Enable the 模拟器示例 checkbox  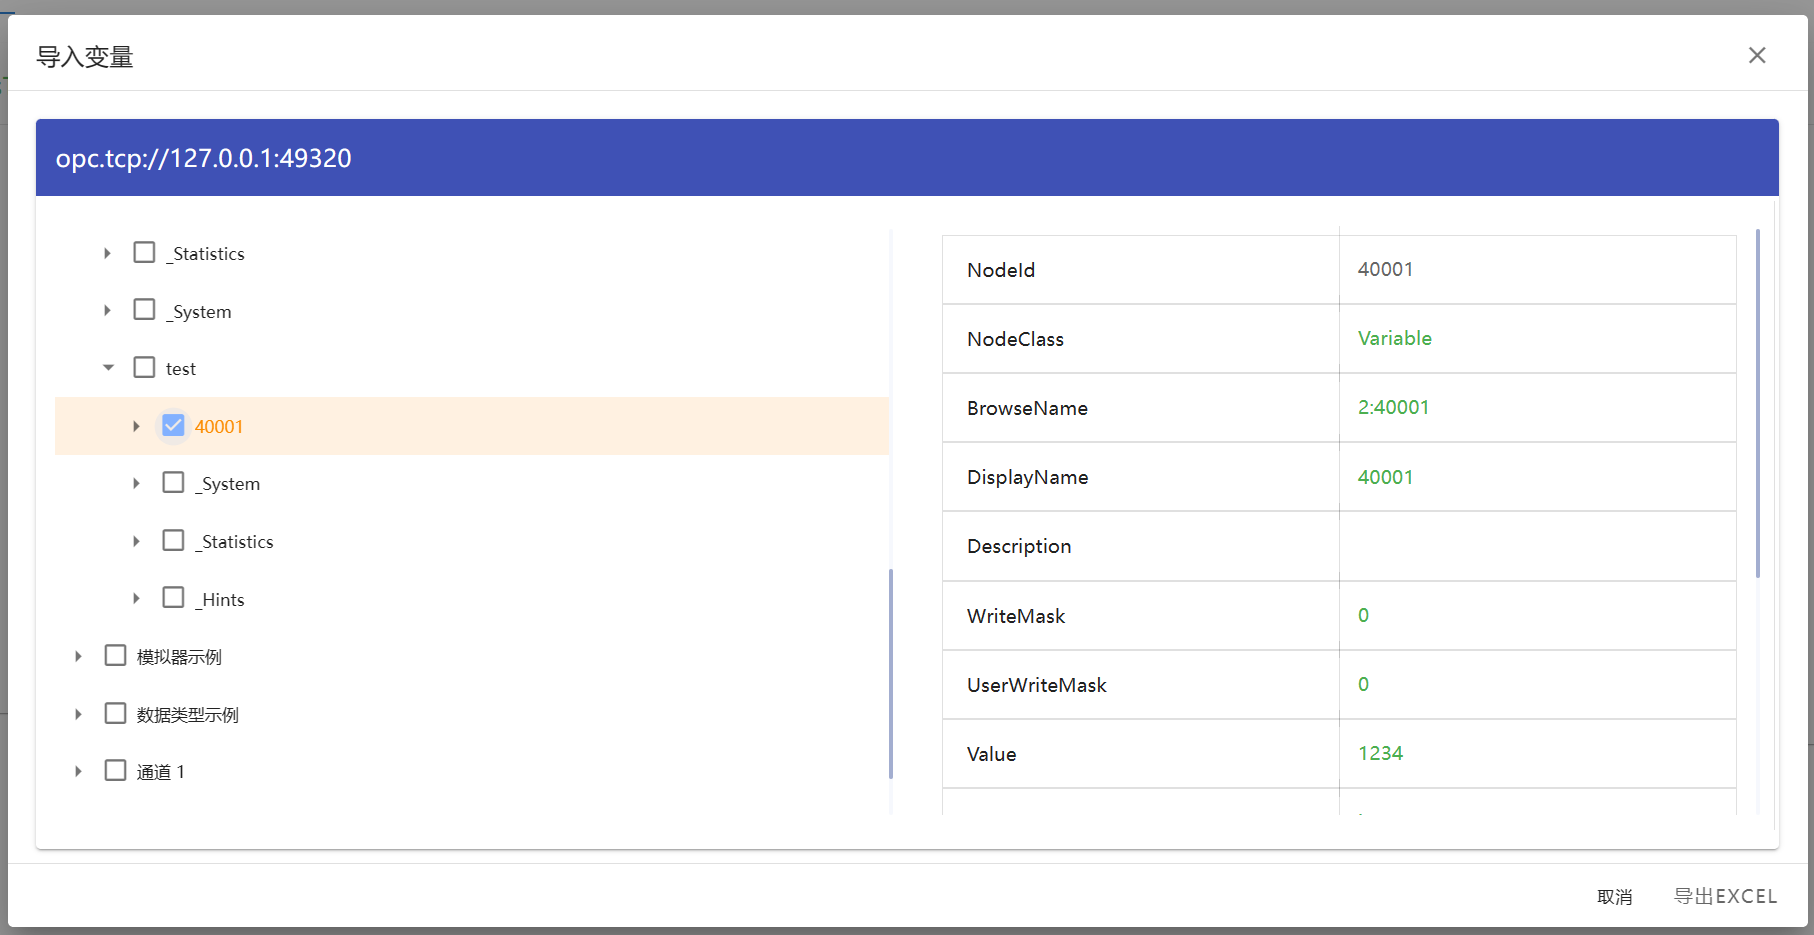click(115, 656)
